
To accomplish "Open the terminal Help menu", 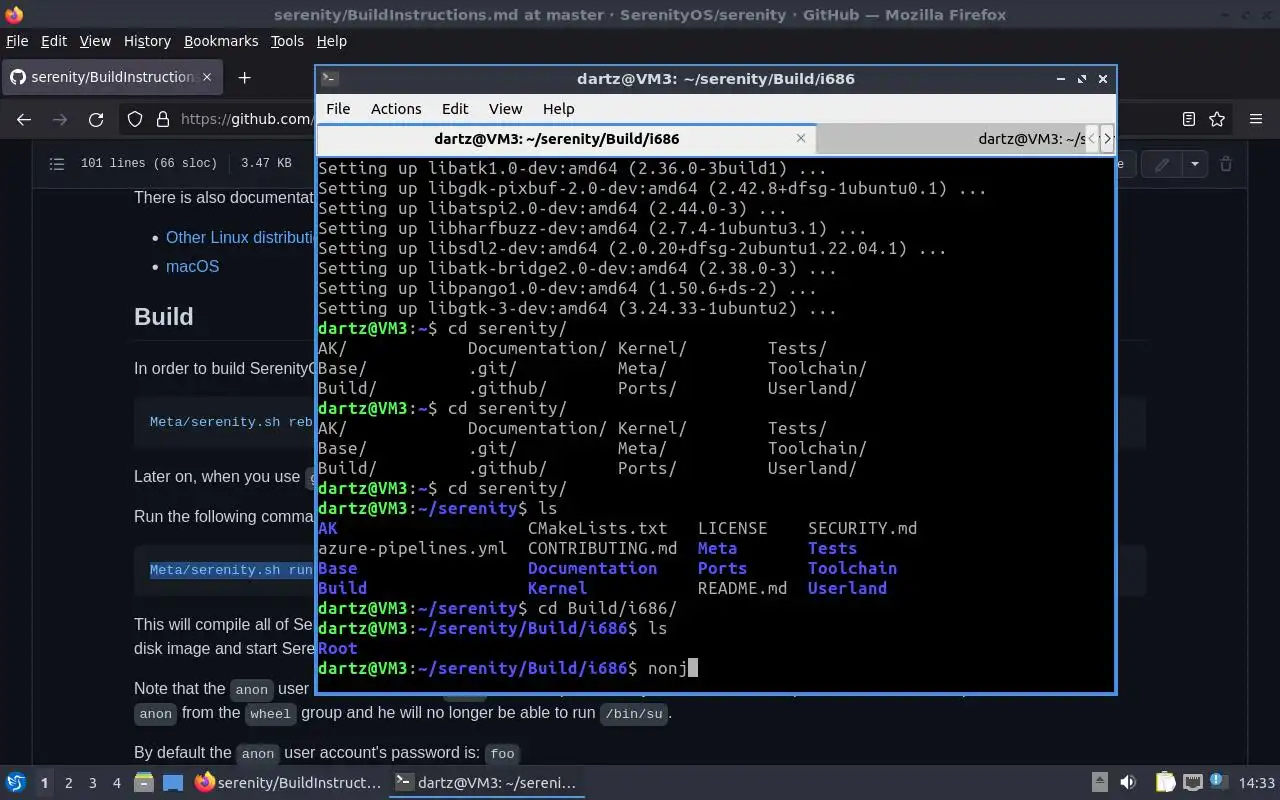I will (558, 109).
